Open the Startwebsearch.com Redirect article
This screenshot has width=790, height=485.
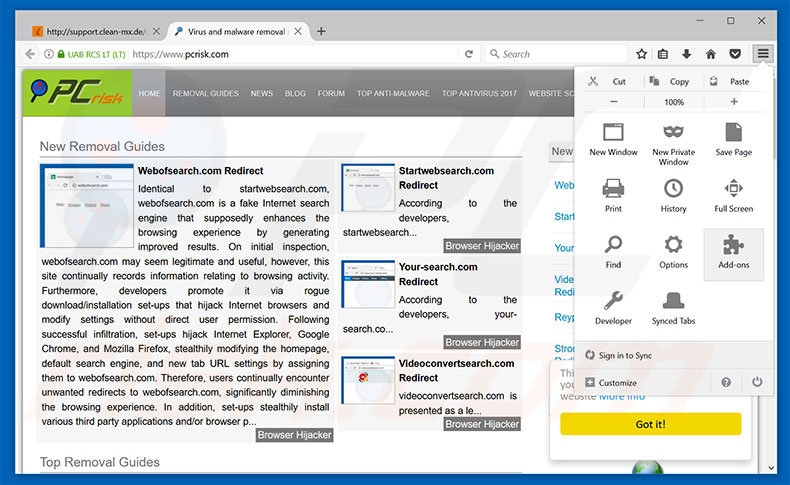click(446, 178)
